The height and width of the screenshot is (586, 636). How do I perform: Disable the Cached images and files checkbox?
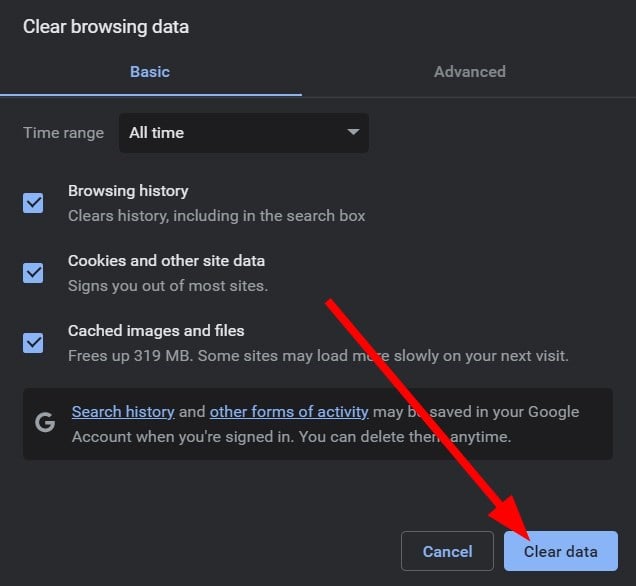point(34,343)
